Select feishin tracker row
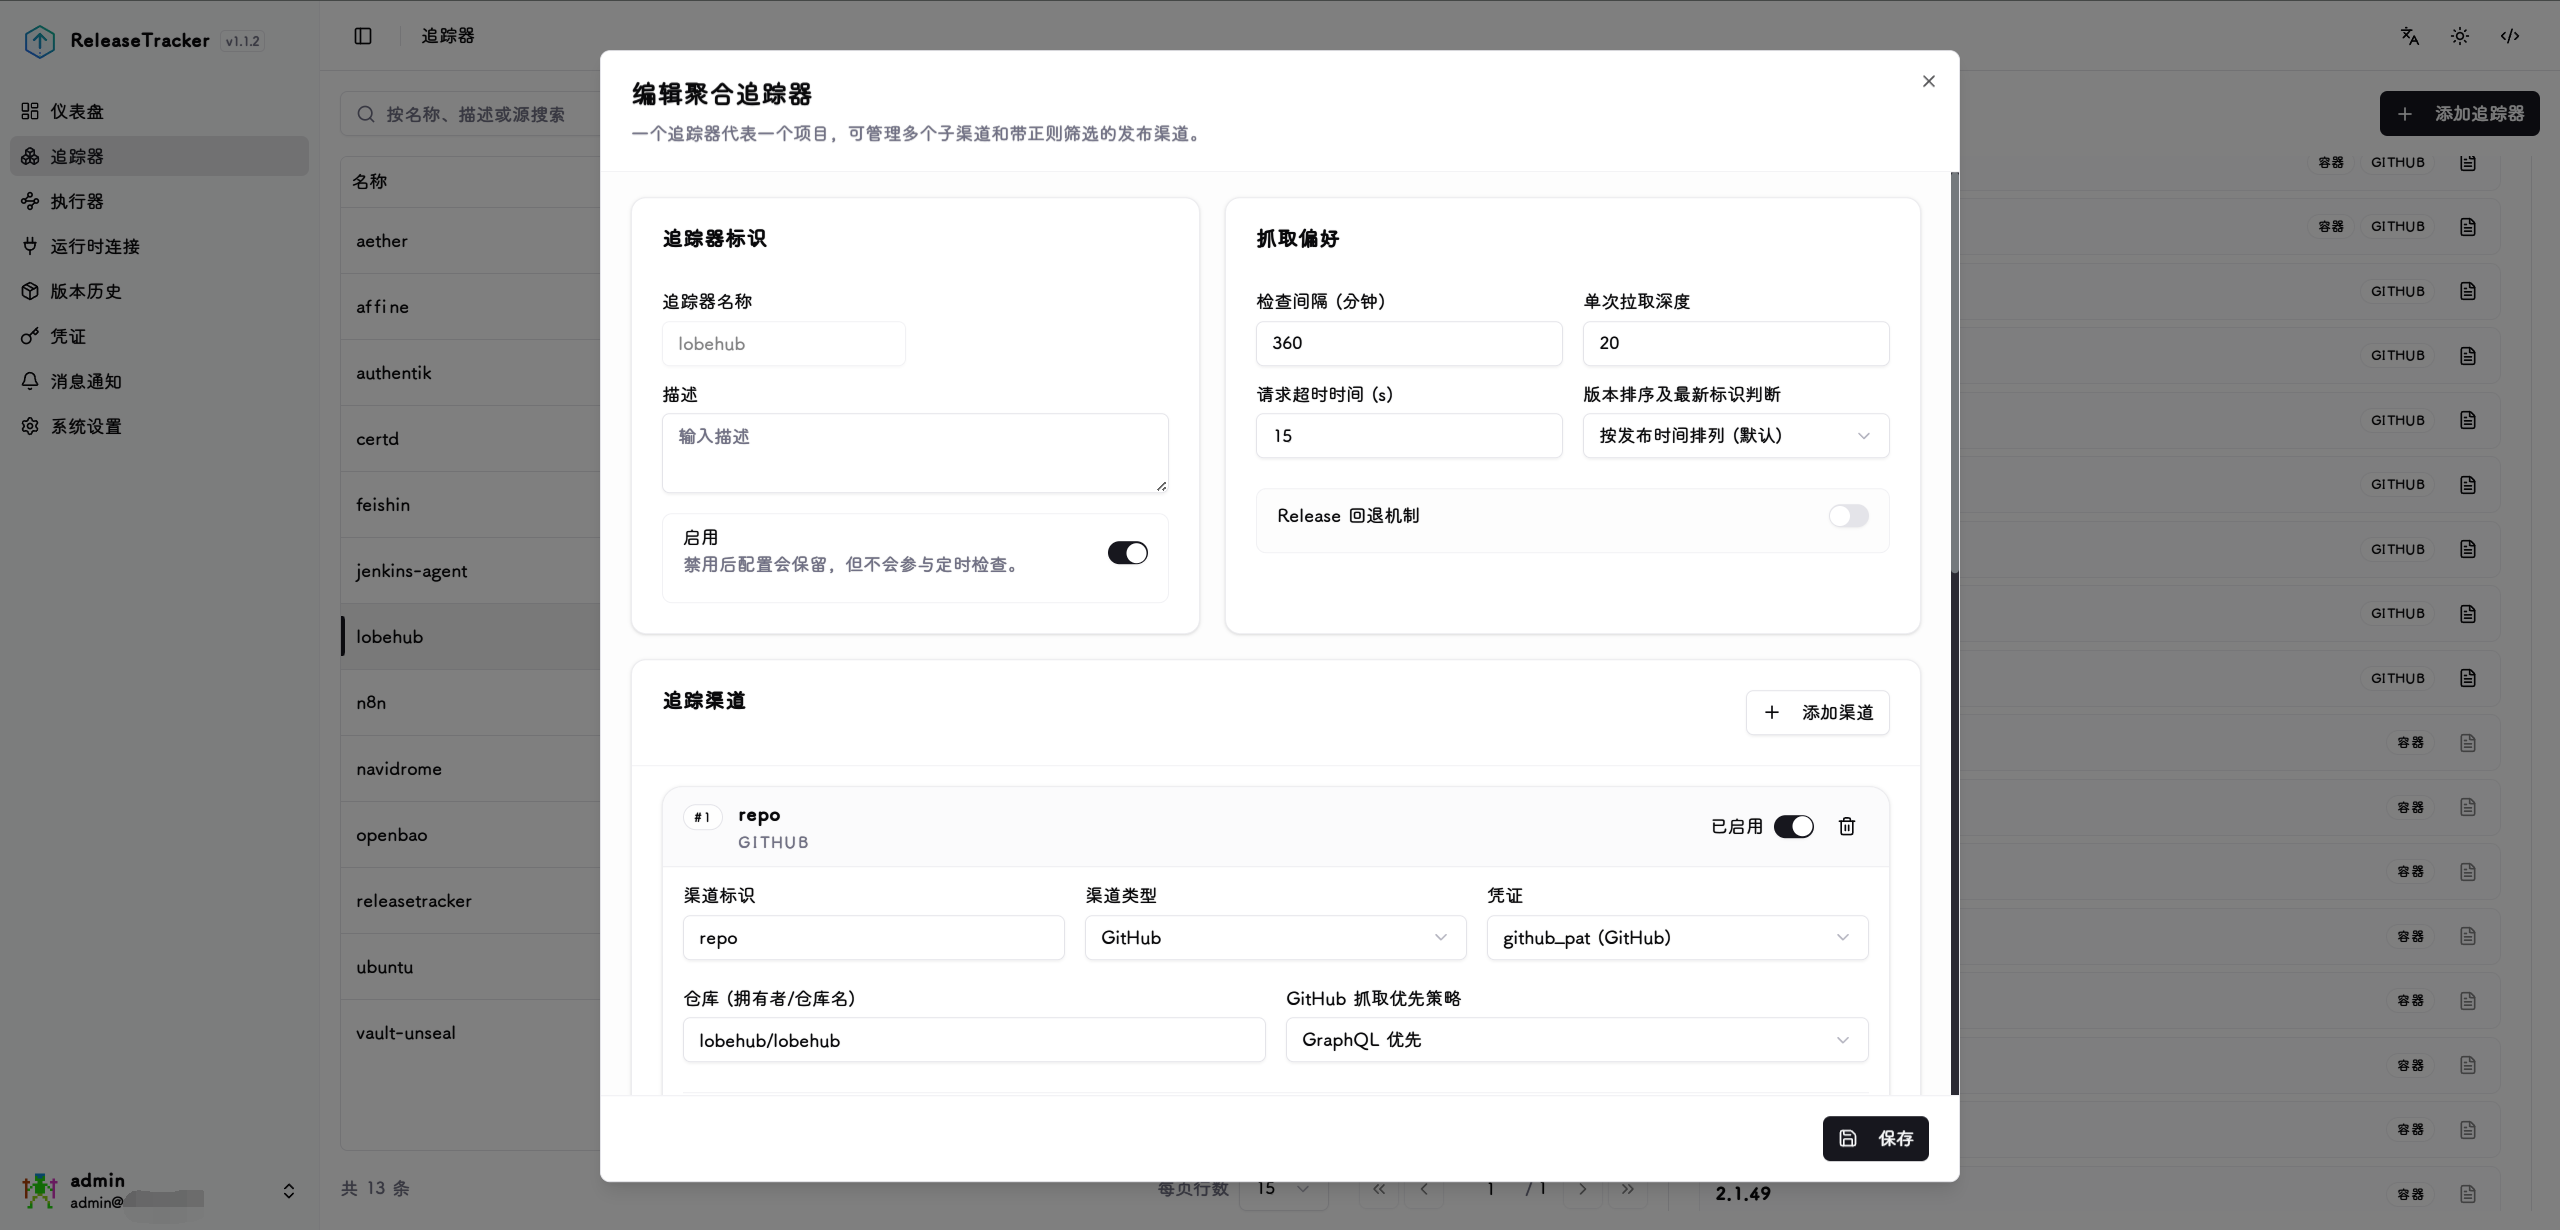The width and height of the screenshot is (2560, 1230). point(471,505)
